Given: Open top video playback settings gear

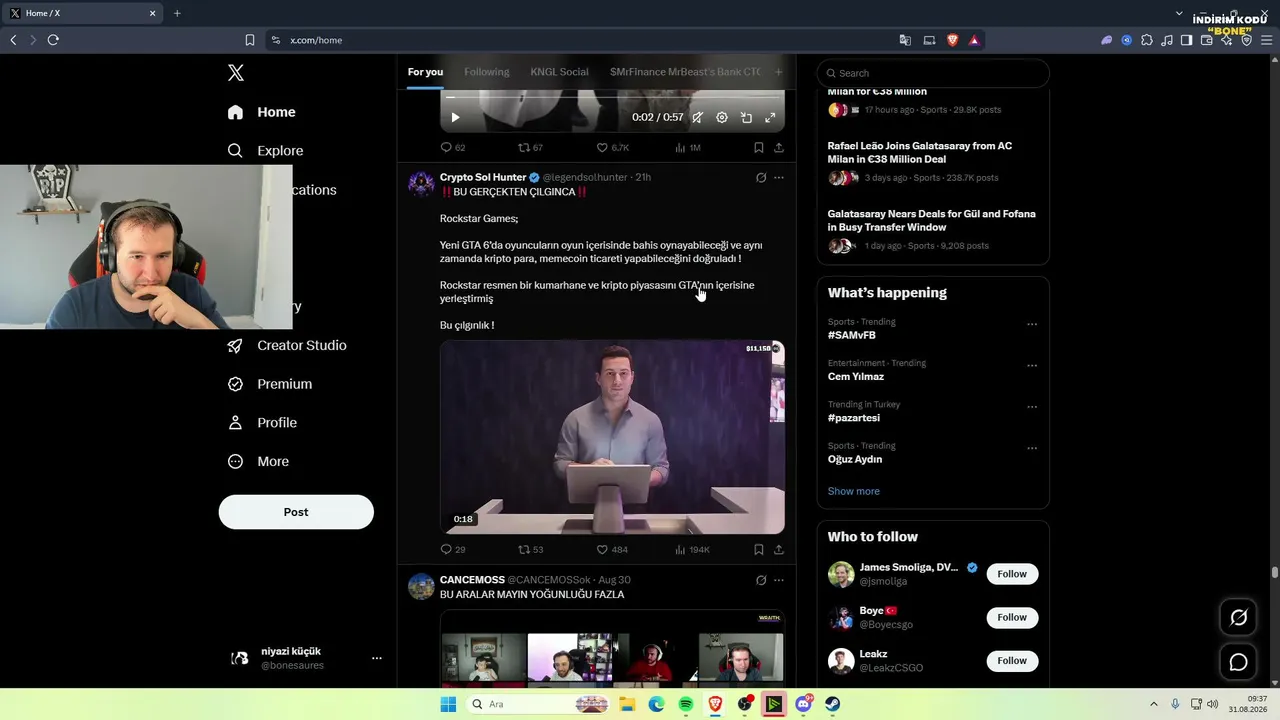Looking at the screenshot, I should point(722,118).
